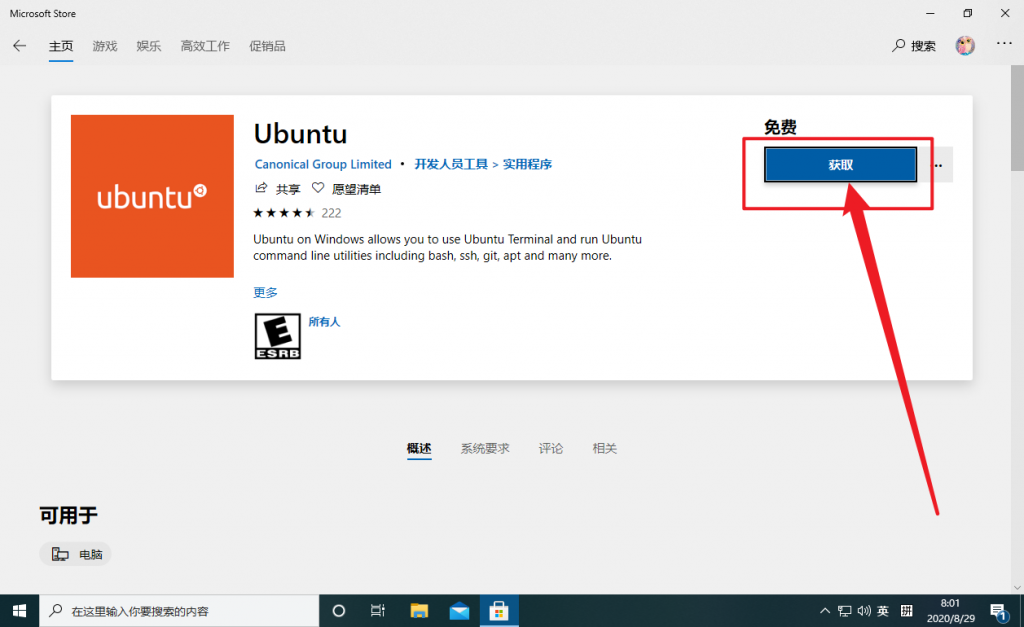This screenshot has height=627, width=1024.
Task: Open the 实用程序 subcategory link
Action: pos(527,164)
